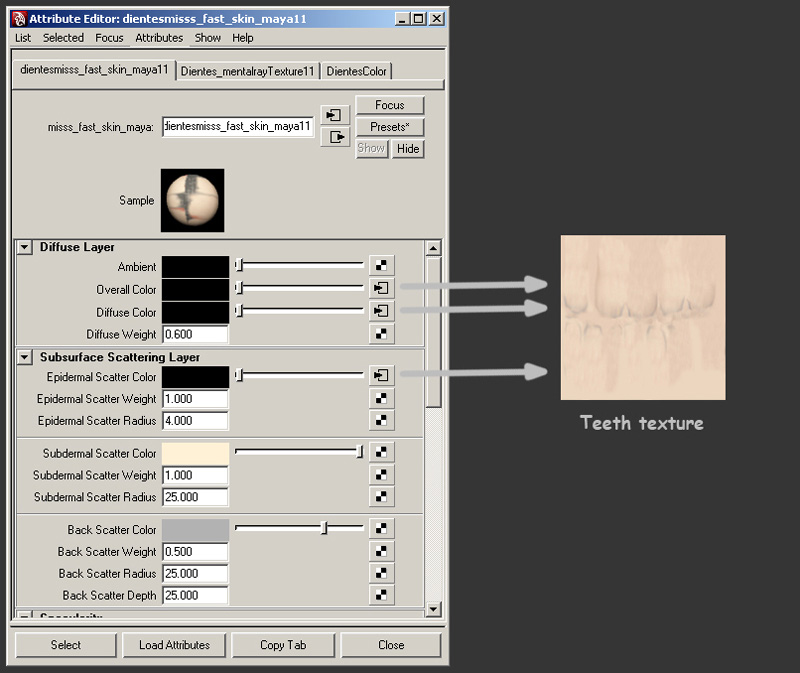Click the Overall Color slider handle
This screenshot has height=673, width=800.
click(239, 288)
